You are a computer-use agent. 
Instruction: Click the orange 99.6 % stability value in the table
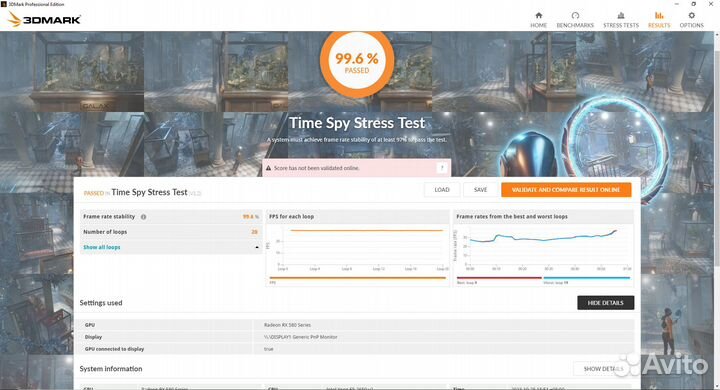tap(250, 217)
